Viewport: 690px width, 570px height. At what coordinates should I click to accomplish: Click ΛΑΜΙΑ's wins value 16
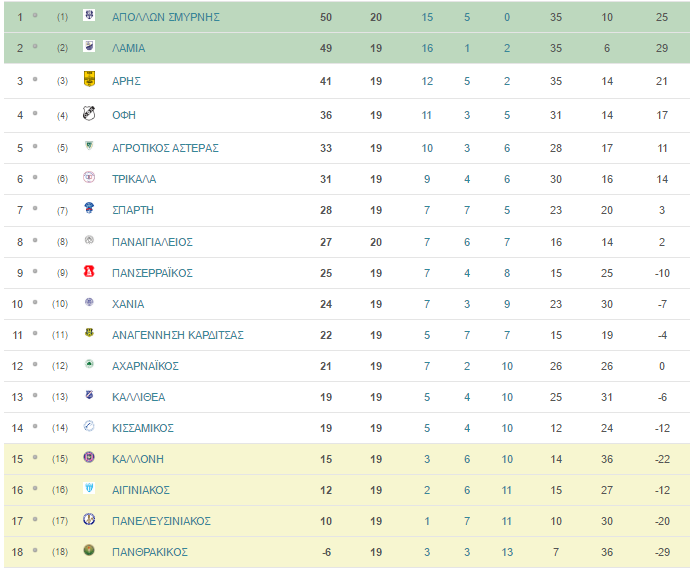coord(427,48)
